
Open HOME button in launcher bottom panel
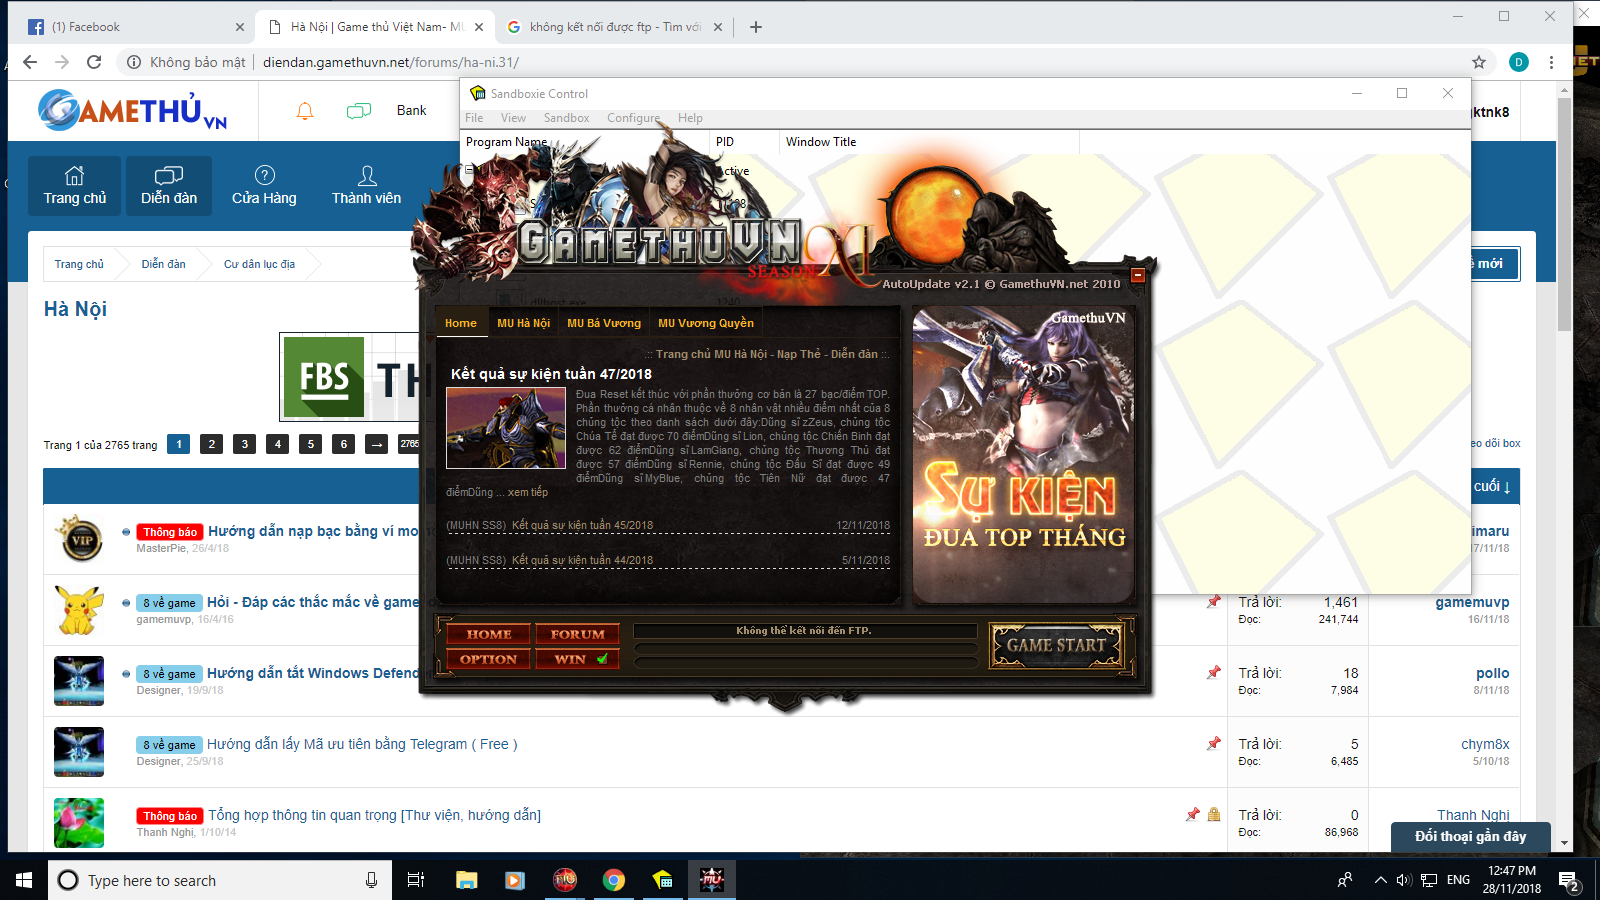point(489,634)
